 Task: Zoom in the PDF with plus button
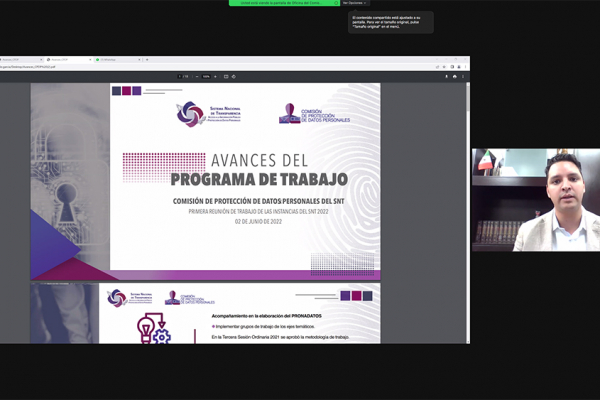tap(215, 77)
